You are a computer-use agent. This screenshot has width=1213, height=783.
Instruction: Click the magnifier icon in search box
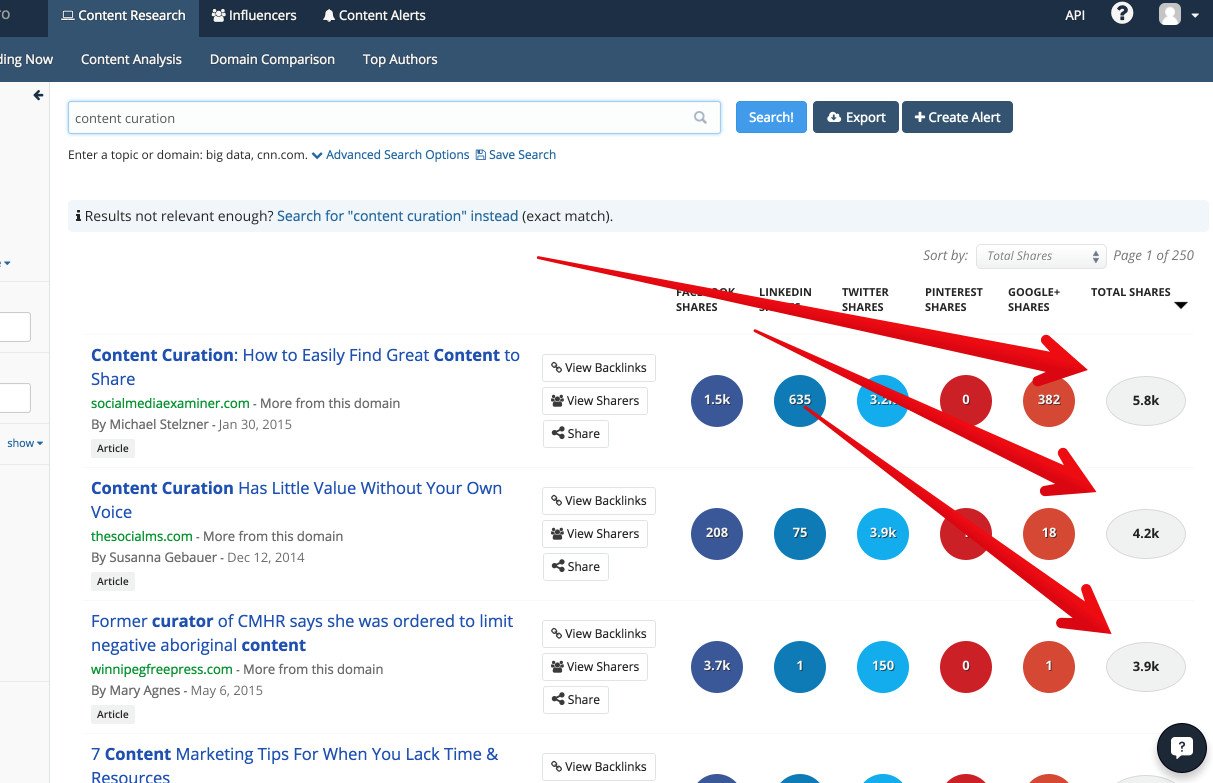[x=700, y=117]
